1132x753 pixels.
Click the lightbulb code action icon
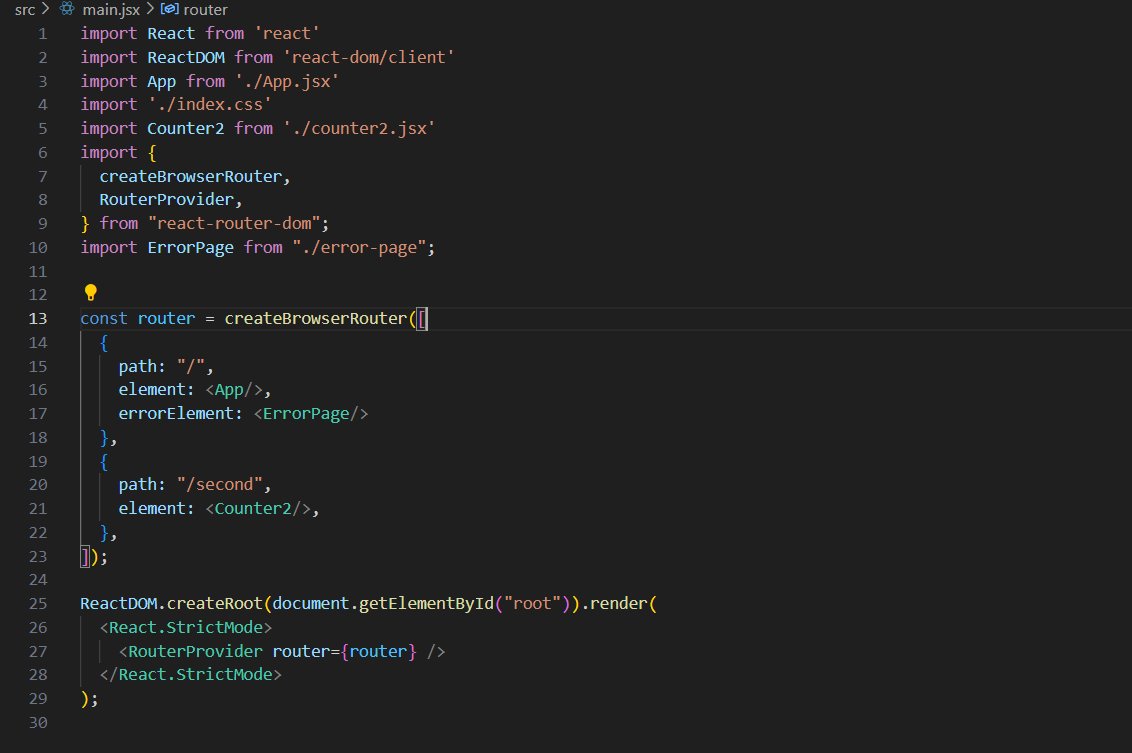click(90, 292)
